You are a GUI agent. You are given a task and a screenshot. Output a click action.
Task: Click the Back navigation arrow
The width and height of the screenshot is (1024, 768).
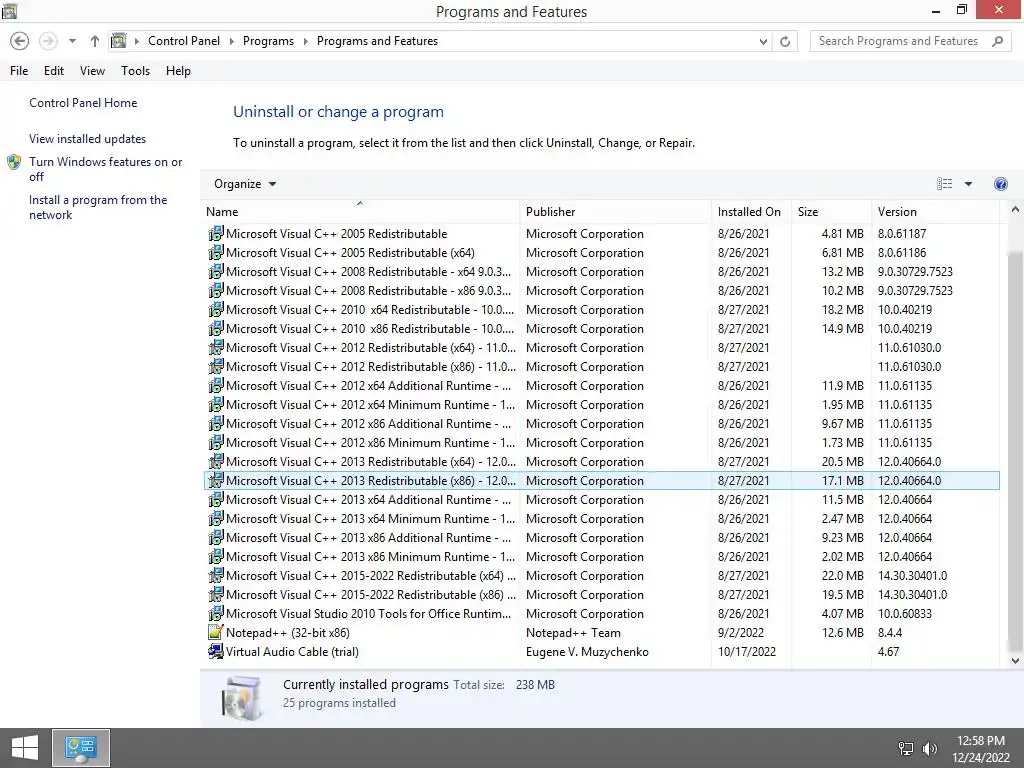click(x=20, y=41)
